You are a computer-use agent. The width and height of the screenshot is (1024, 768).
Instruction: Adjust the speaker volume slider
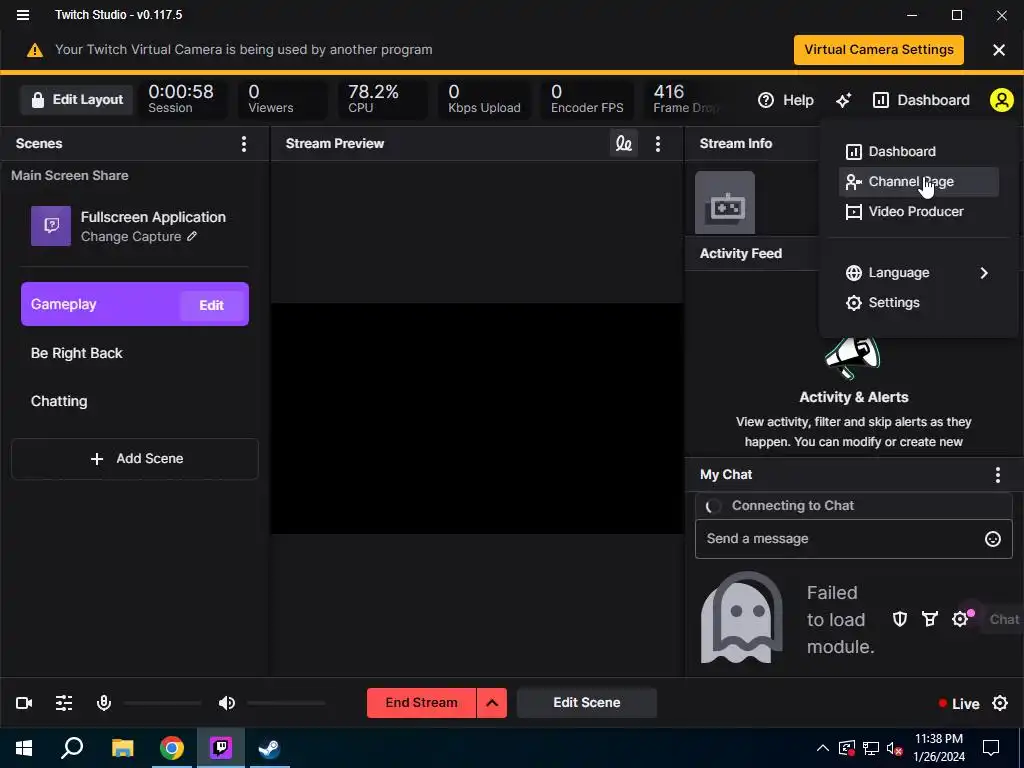point(286,703)
